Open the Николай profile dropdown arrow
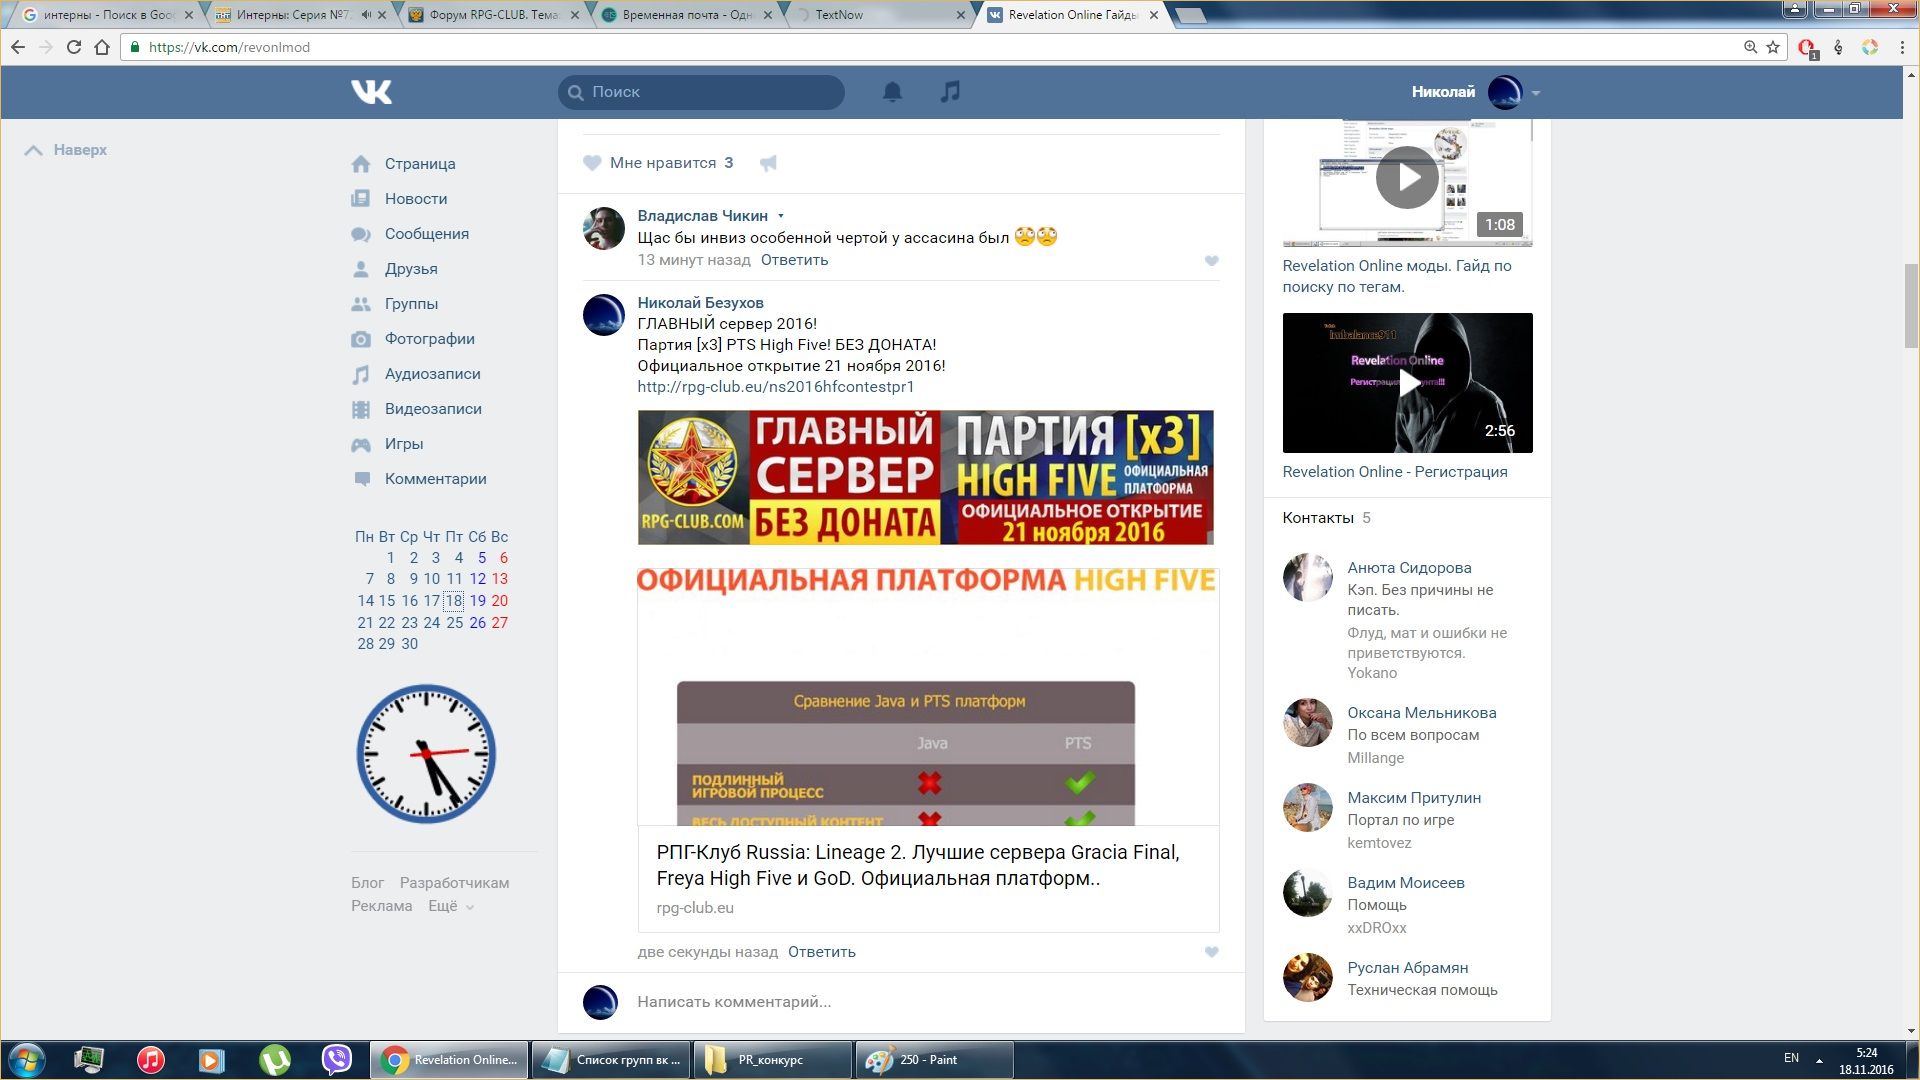The image size is (1920, 1080). (1536, 93)
